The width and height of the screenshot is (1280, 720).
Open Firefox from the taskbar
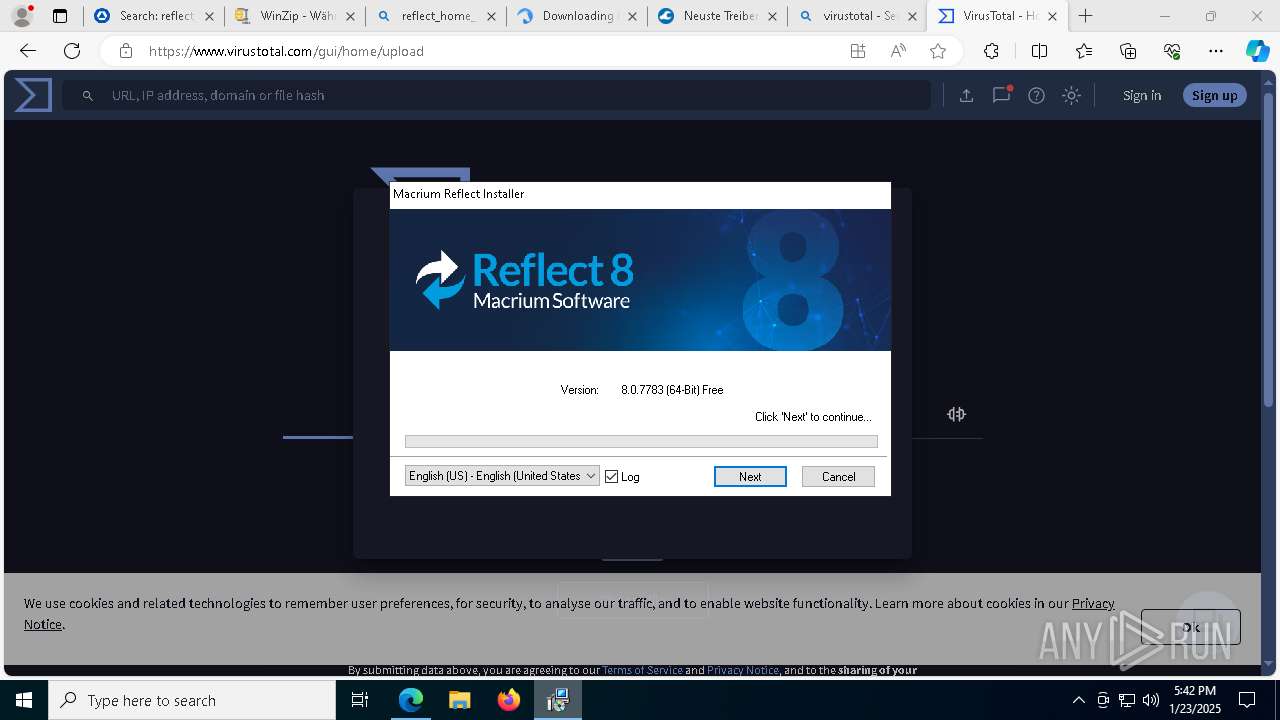[509, 700]
